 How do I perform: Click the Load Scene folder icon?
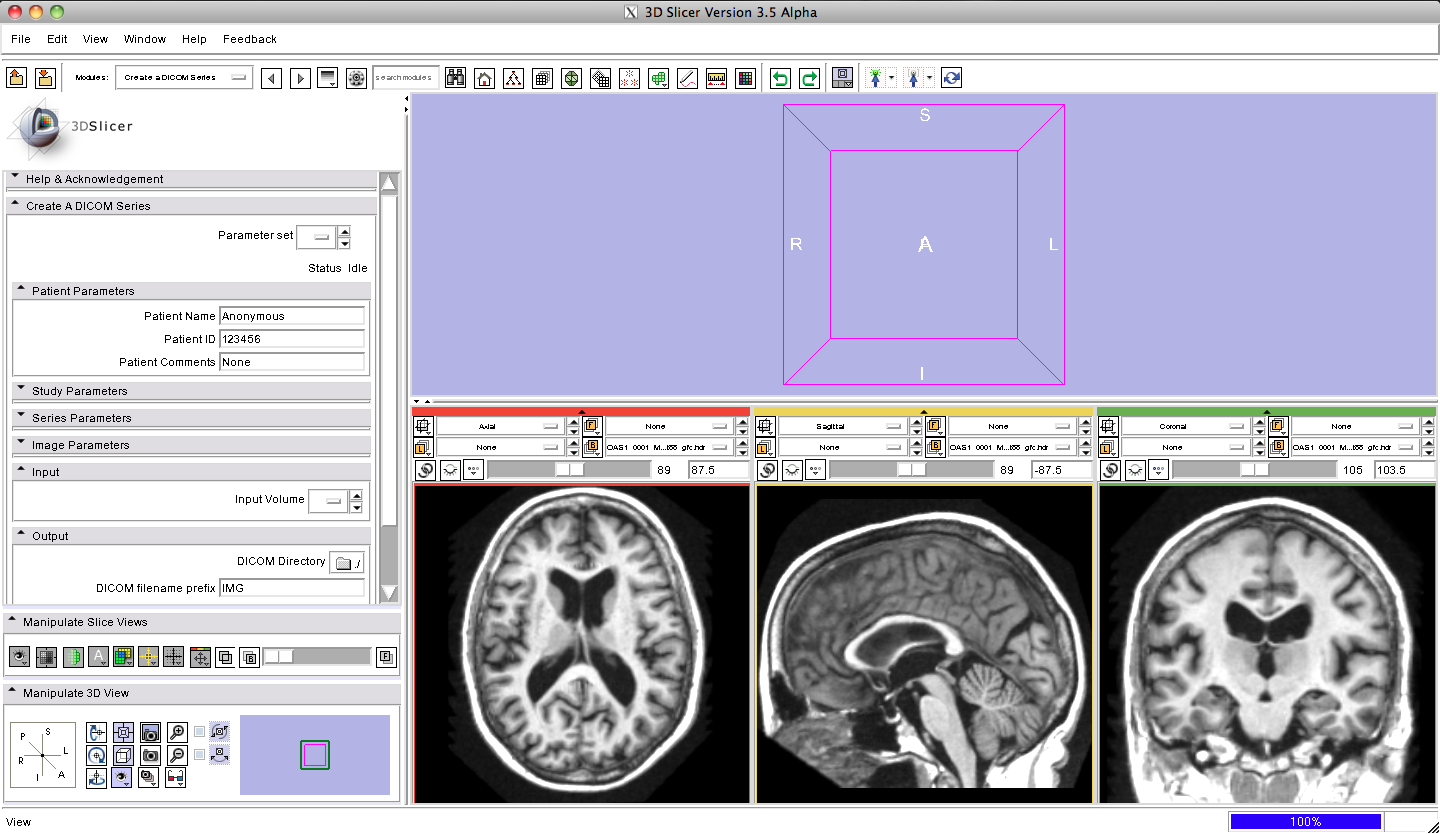click(16, 78)
